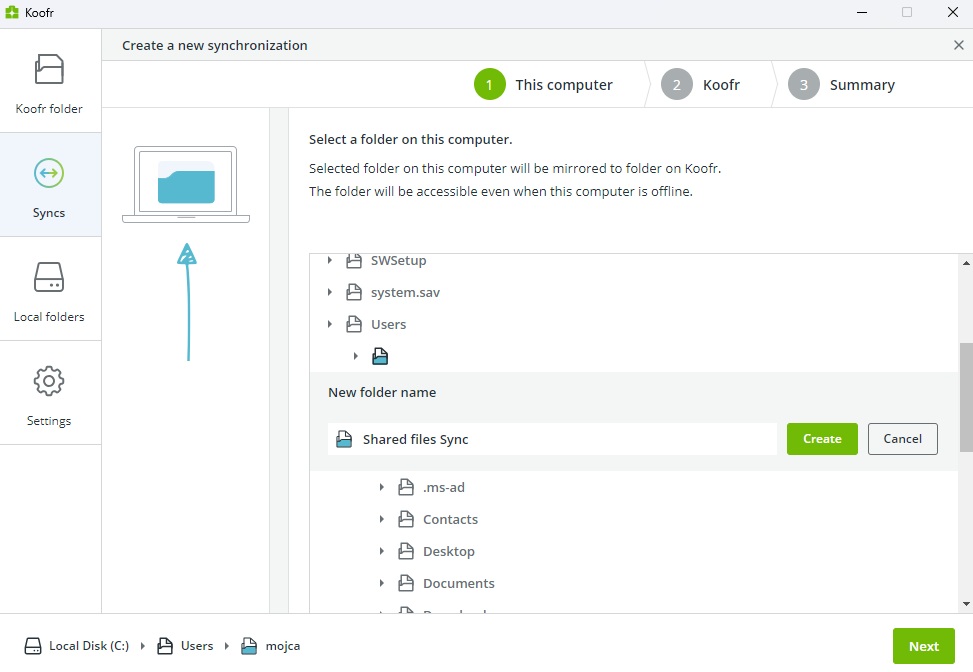973x672 pixels.
Task: Click the Koofr app logo in title bar
Action: (x=12, y=12)
